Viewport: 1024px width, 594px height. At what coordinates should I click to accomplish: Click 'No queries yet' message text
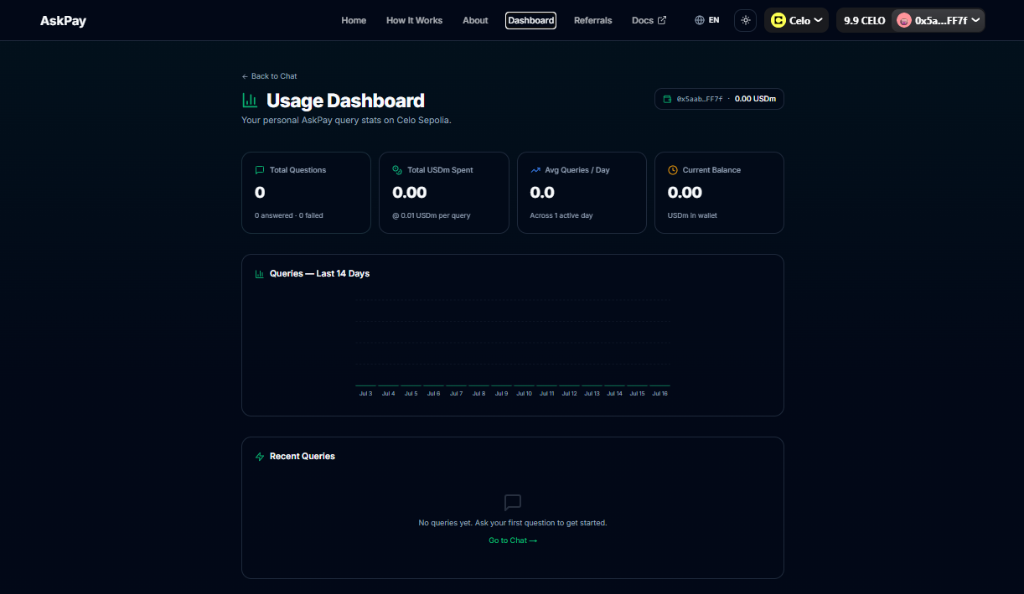[x=513, y=523]
